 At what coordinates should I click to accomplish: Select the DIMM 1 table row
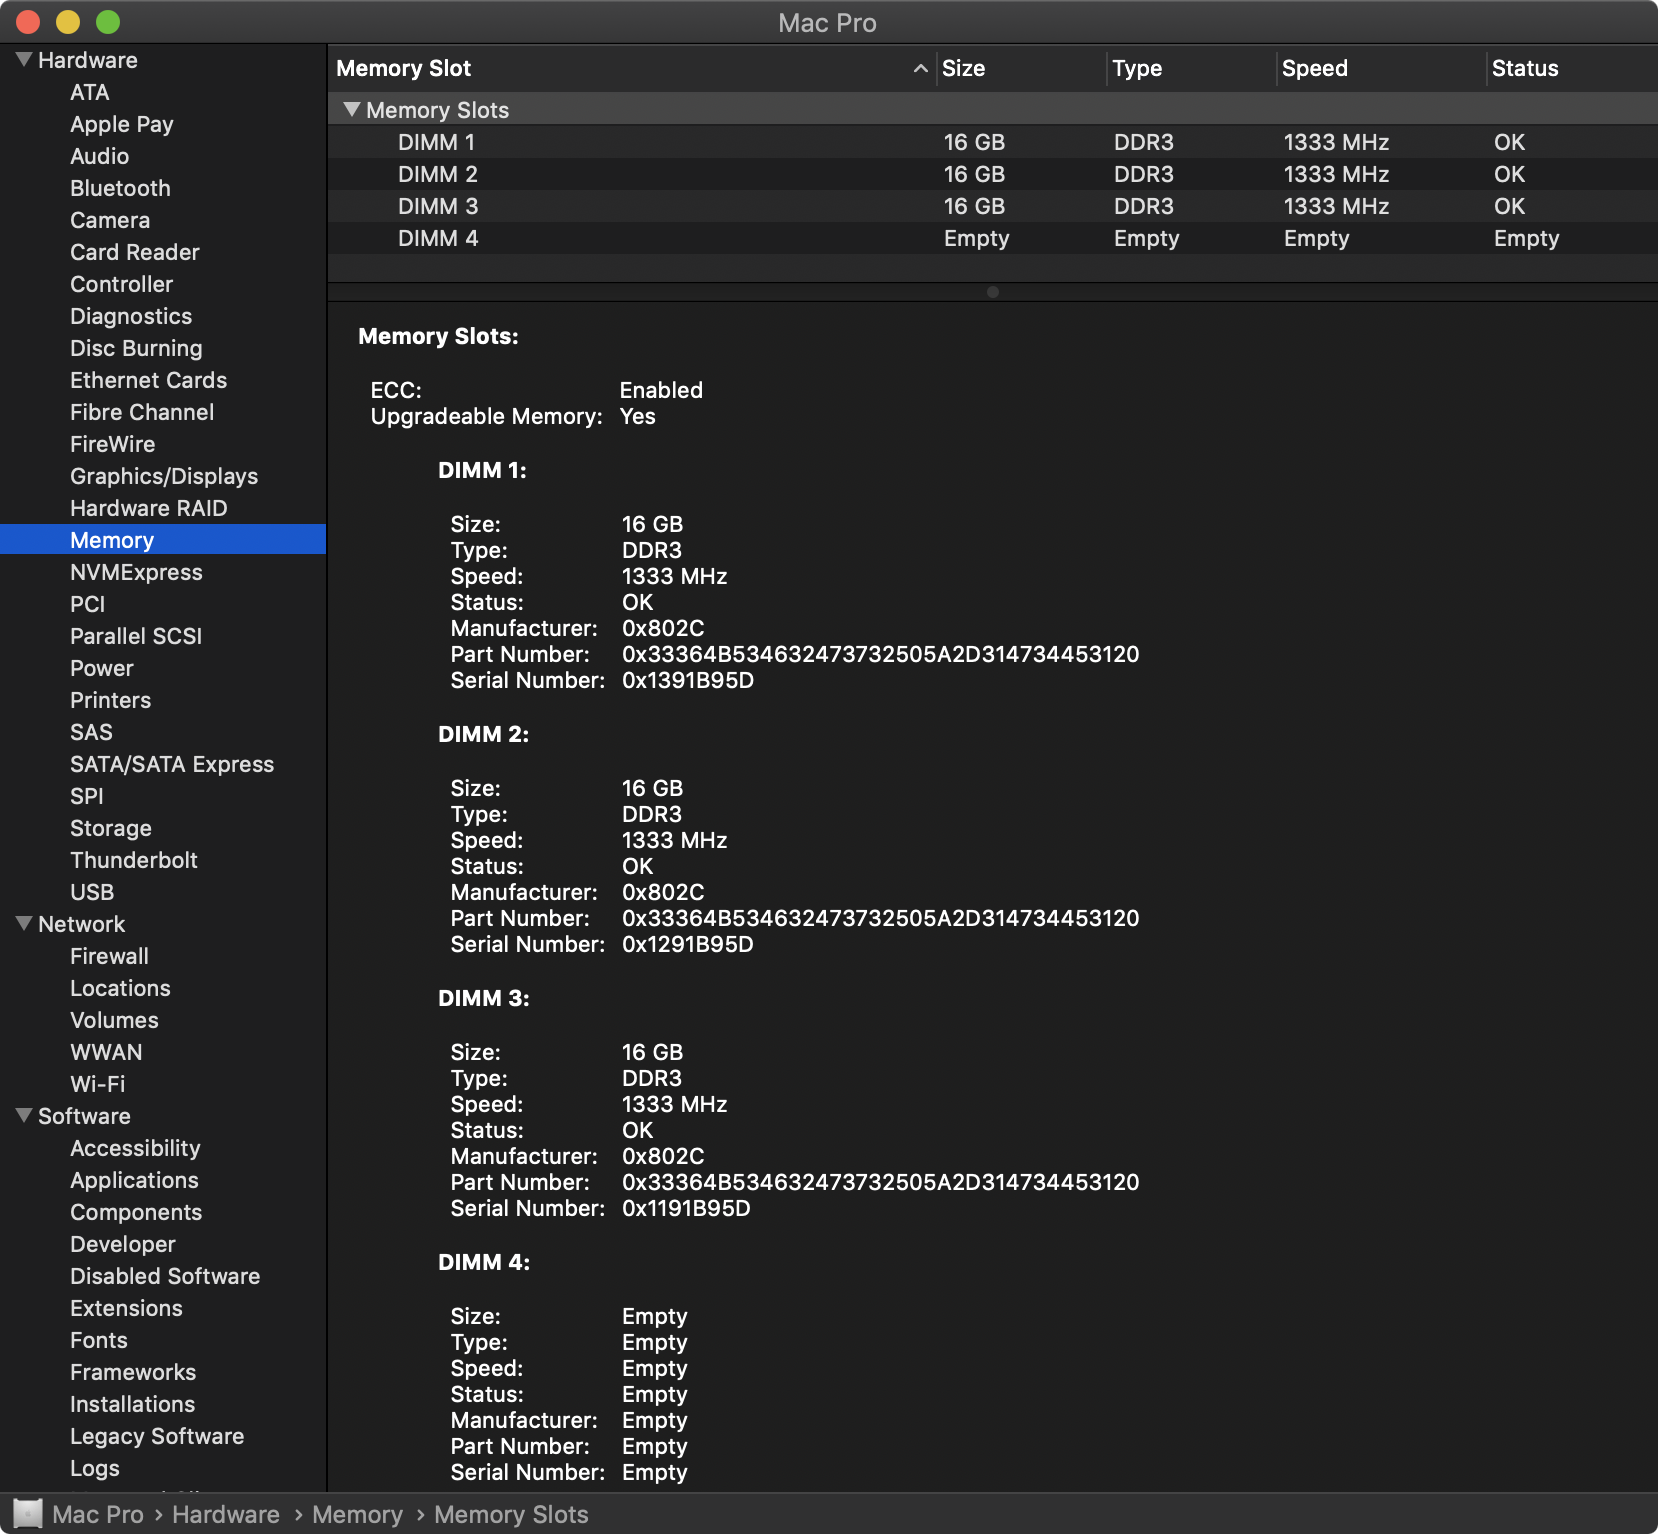tap(993, 142)
